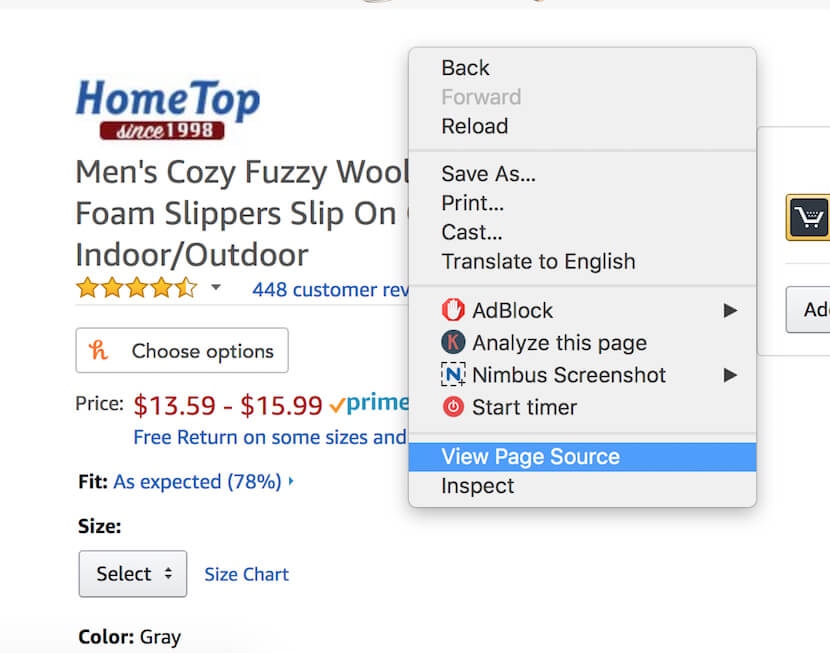Open the Size Chart link
Screen dimensions: 830x653
pyautogui.click(x=246, y=574)
